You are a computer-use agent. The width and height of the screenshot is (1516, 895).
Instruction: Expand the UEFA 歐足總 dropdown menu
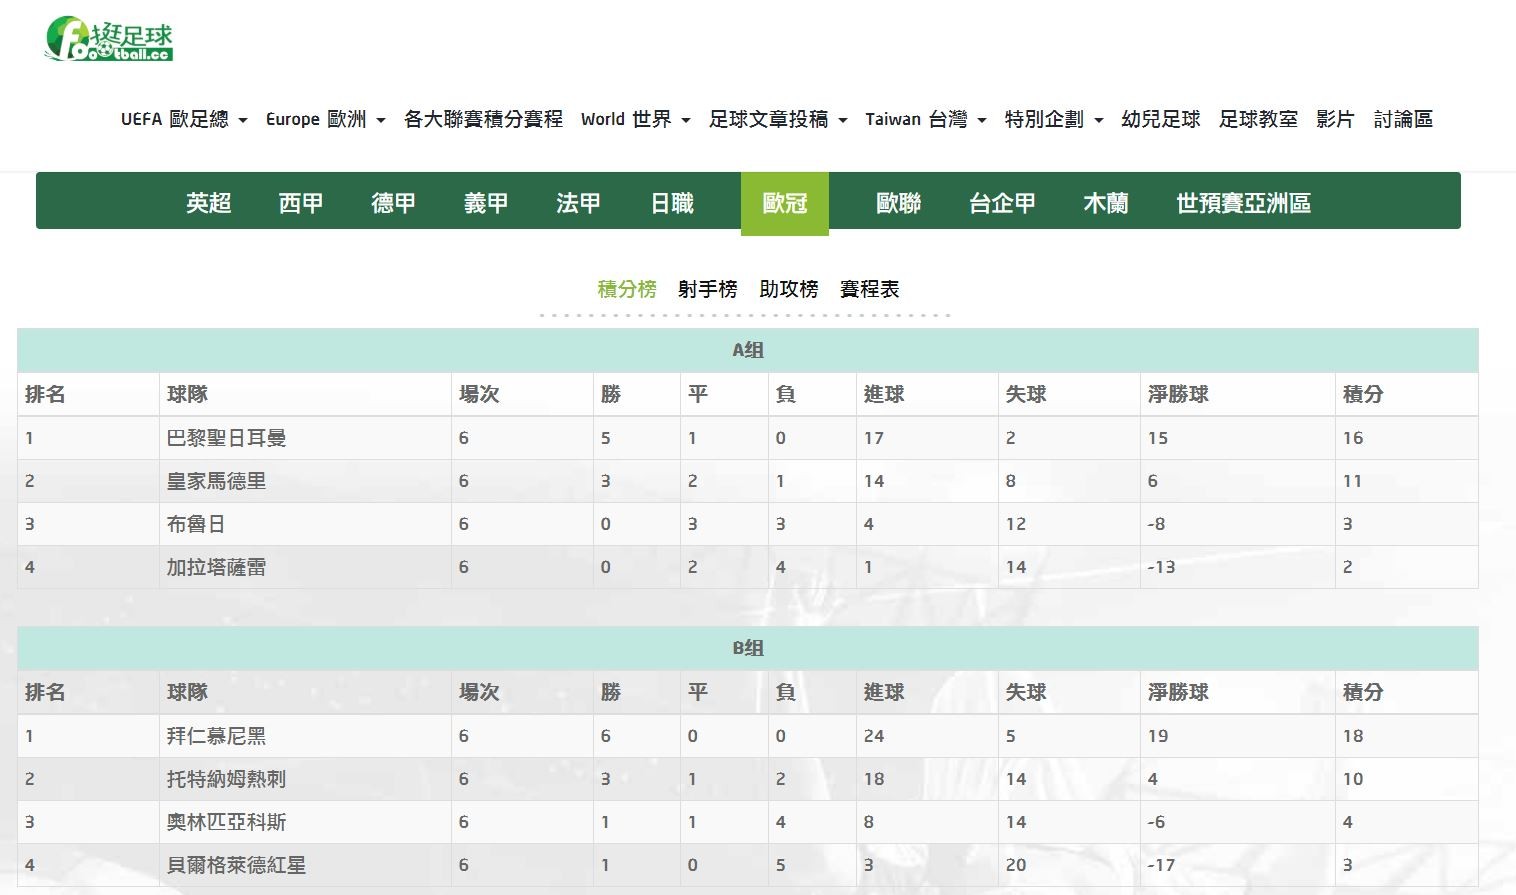[x=184, y=119]
